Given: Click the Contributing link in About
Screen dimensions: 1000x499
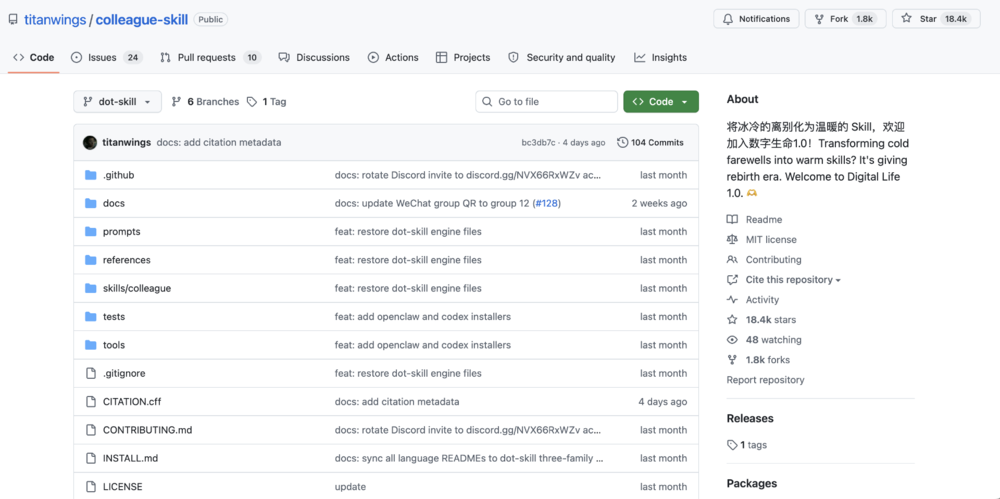Looking at the screenshot, I should click(x=774, y=260).
